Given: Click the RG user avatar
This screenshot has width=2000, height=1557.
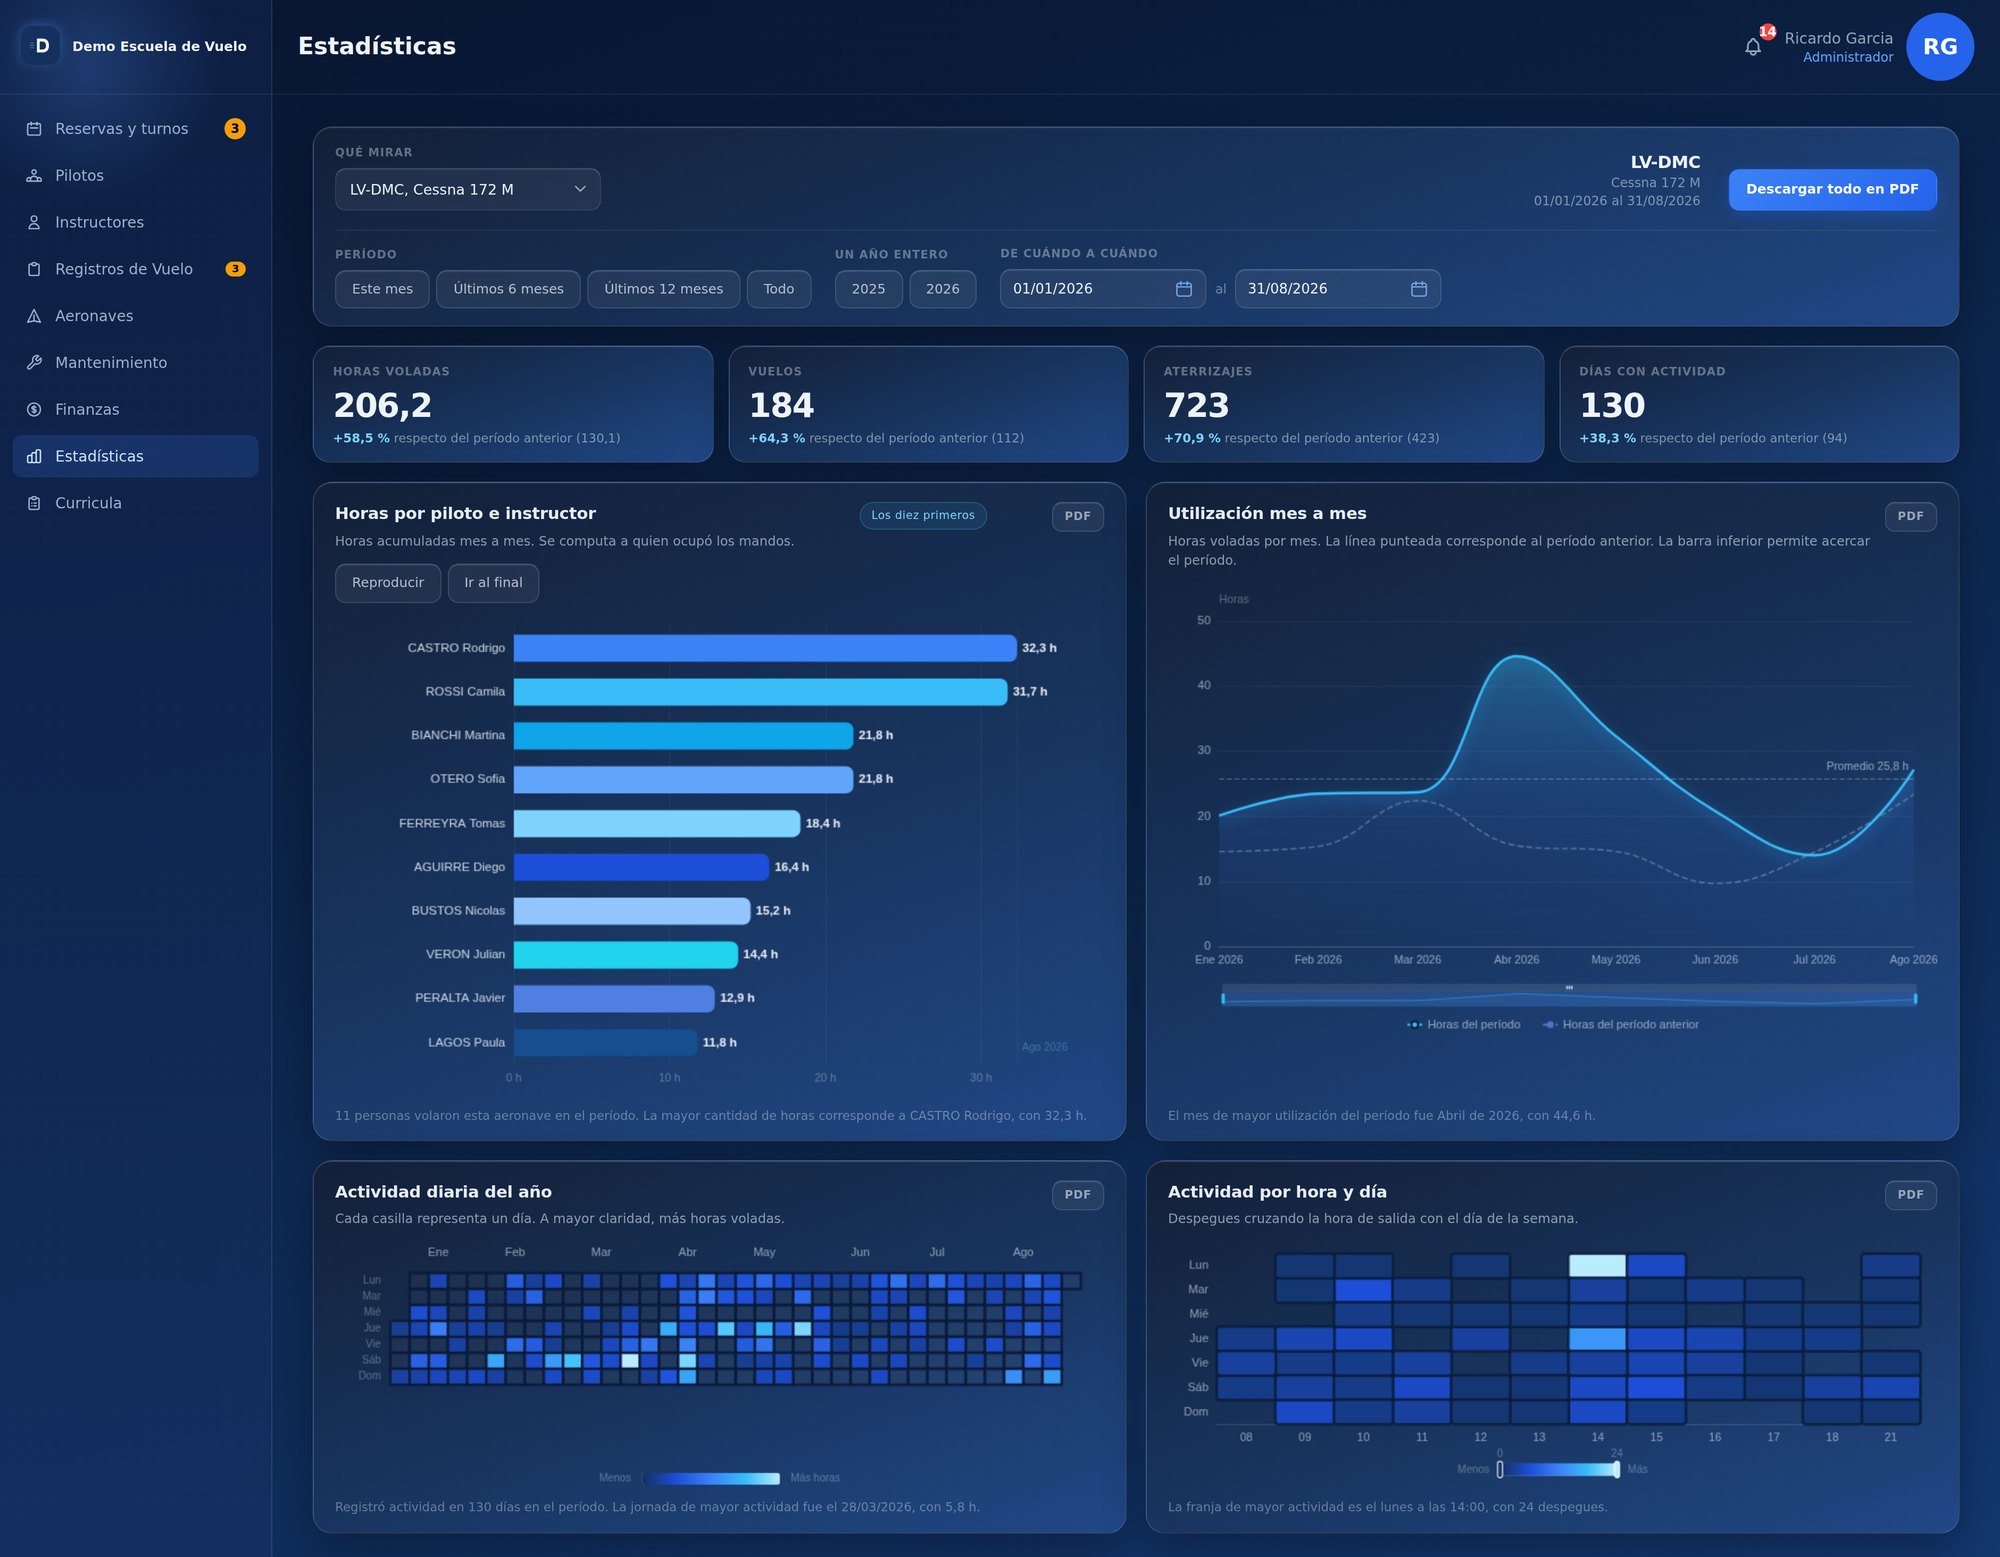Looking at the screenshot, I should [1940, 47].
